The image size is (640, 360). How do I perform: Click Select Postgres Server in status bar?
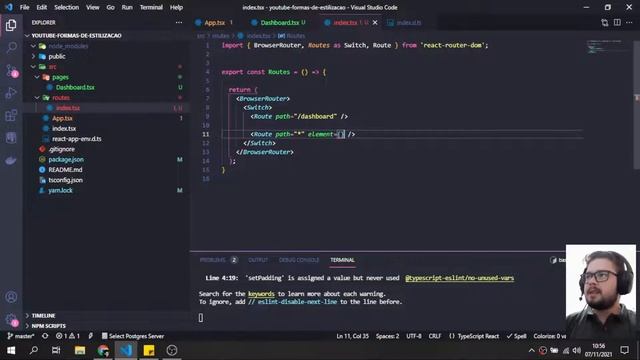tap(133, 336)
